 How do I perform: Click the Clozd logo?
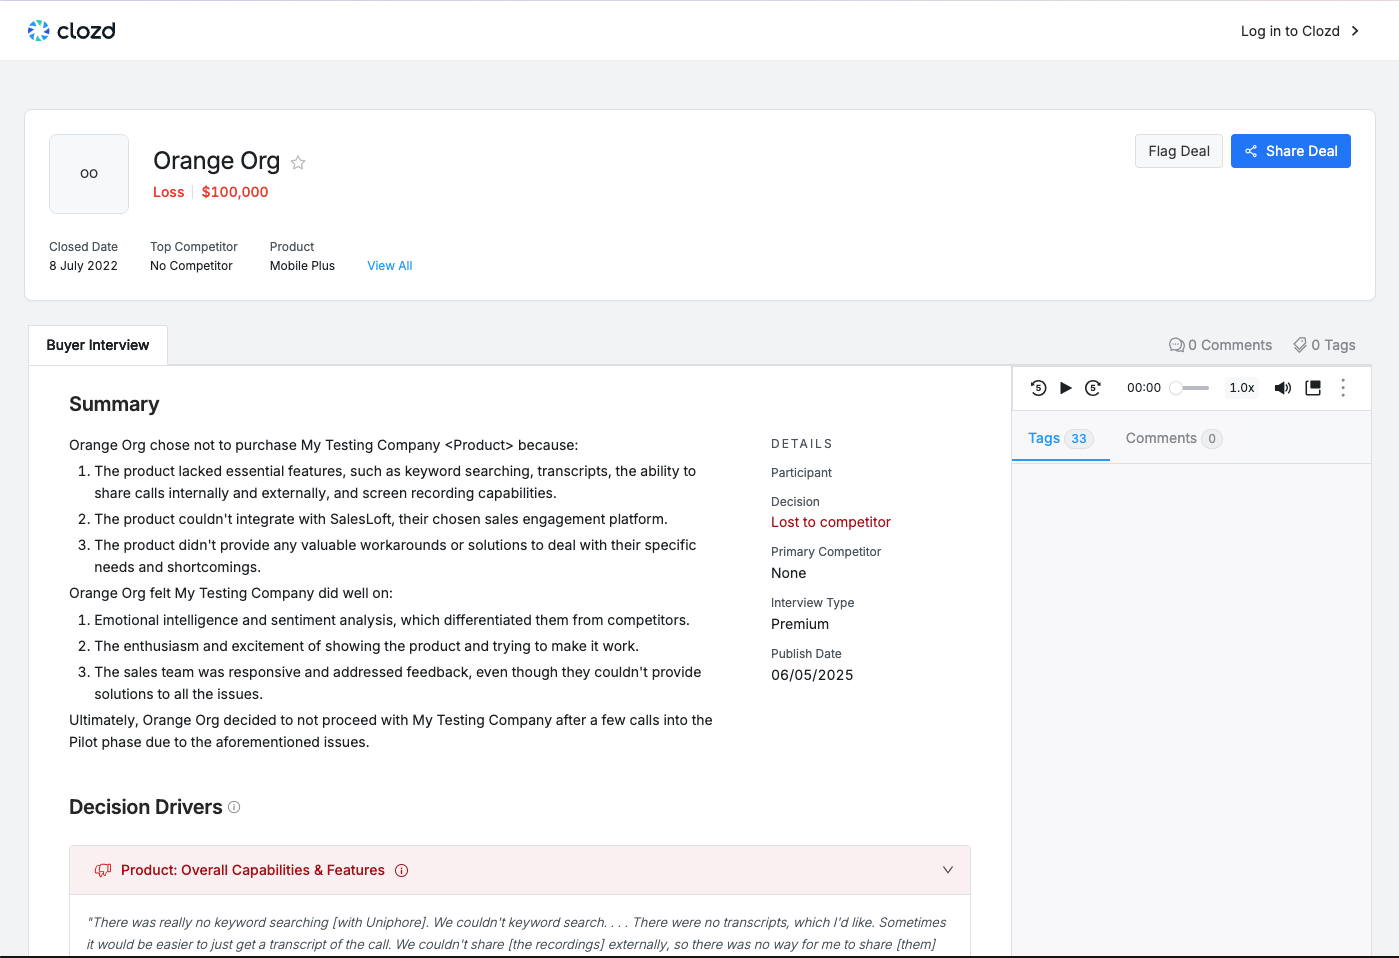tap(72, 31)
